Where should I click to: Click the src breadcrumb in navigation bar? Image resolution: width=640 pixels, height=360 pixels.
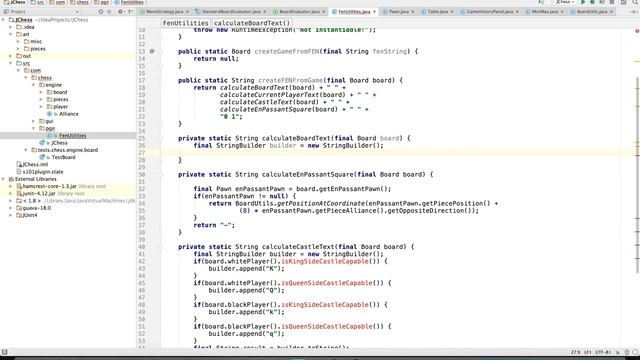pyautogui.click(x=37, y=2)
